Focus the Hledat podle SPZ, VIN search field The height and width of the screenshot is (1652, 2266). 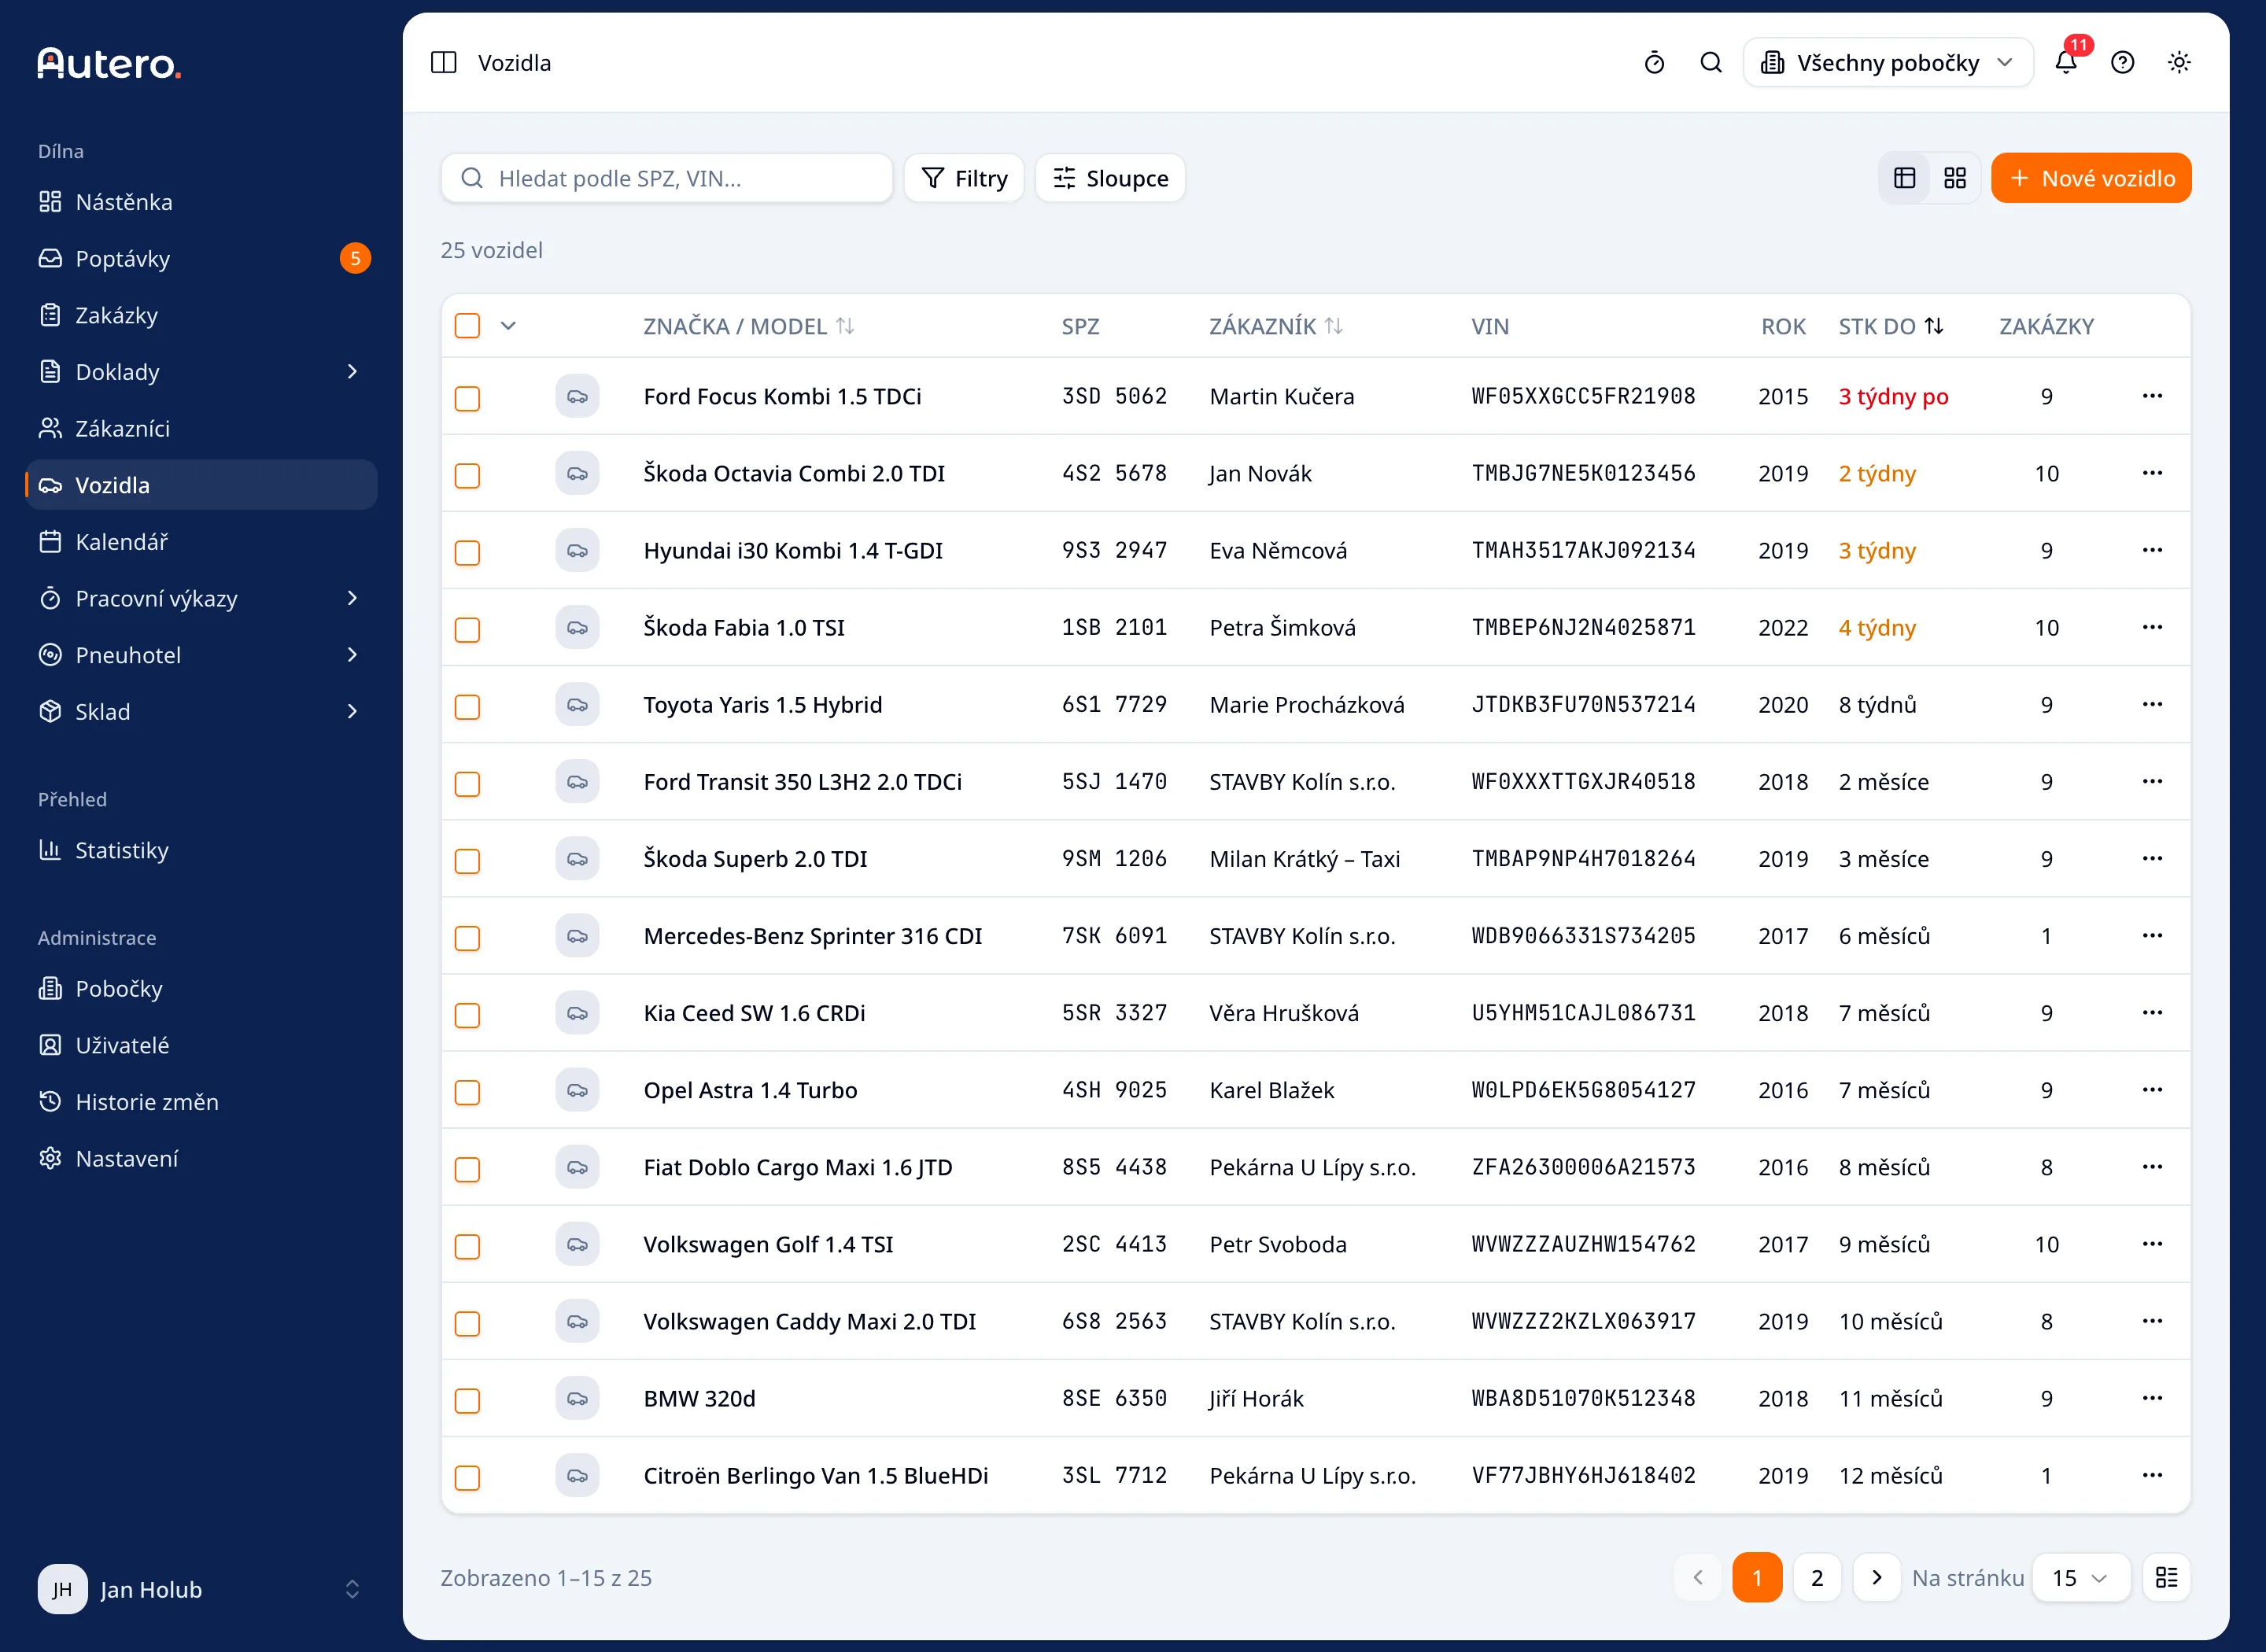click(x=667, y=178)
